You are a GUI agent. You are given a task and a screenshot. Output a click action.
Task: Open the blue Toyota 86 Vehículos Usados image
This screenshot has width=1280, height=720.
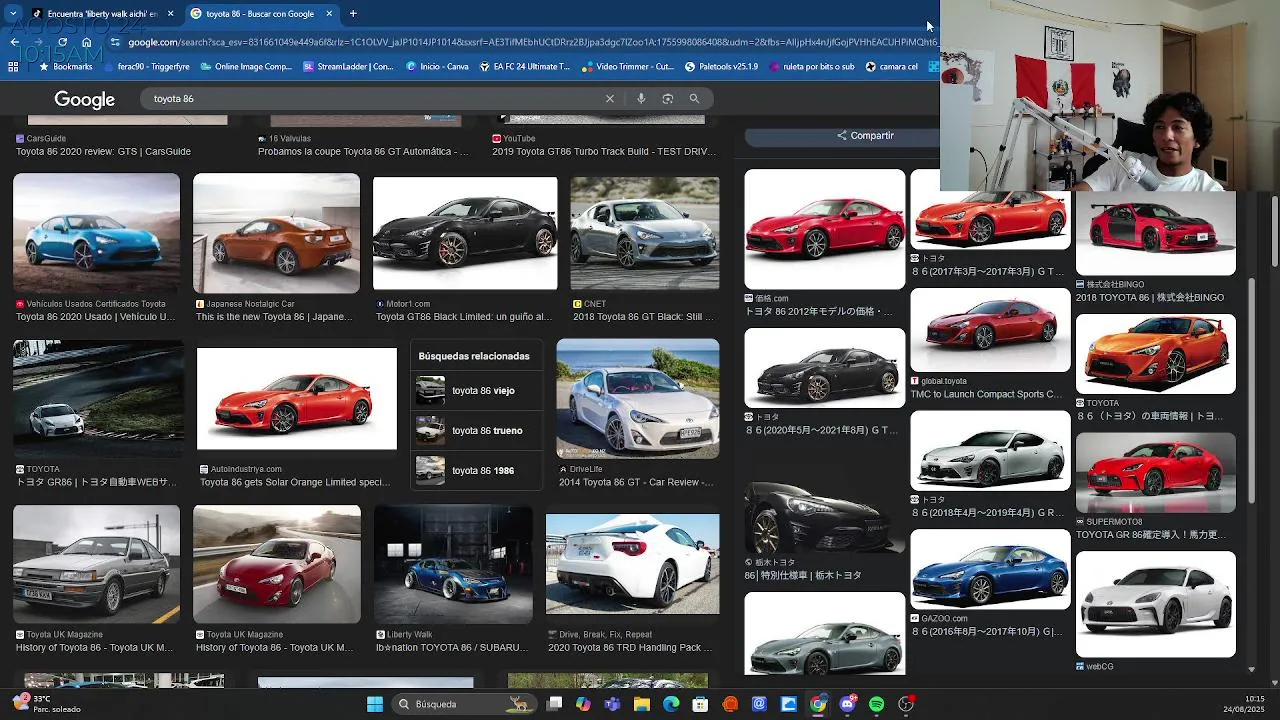point(97,233)
